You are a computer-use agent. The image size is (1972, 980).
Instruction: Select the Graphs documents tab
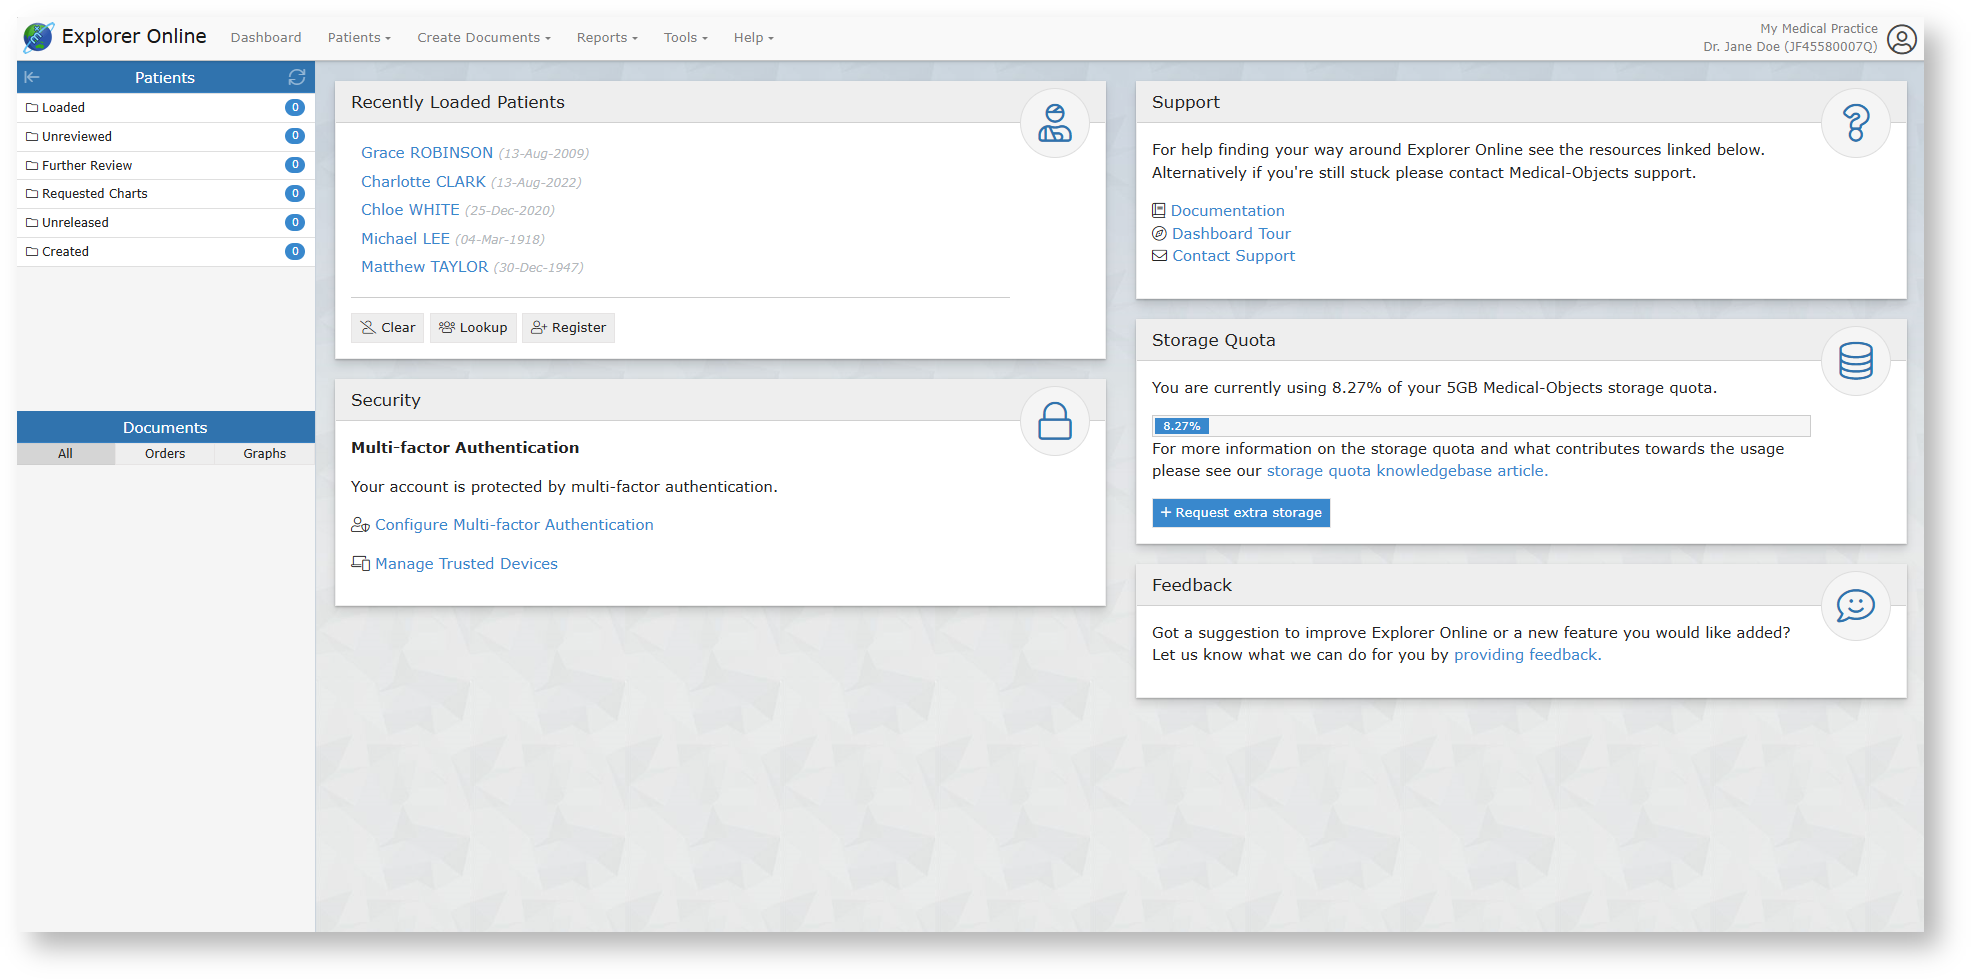pos(264,454)
